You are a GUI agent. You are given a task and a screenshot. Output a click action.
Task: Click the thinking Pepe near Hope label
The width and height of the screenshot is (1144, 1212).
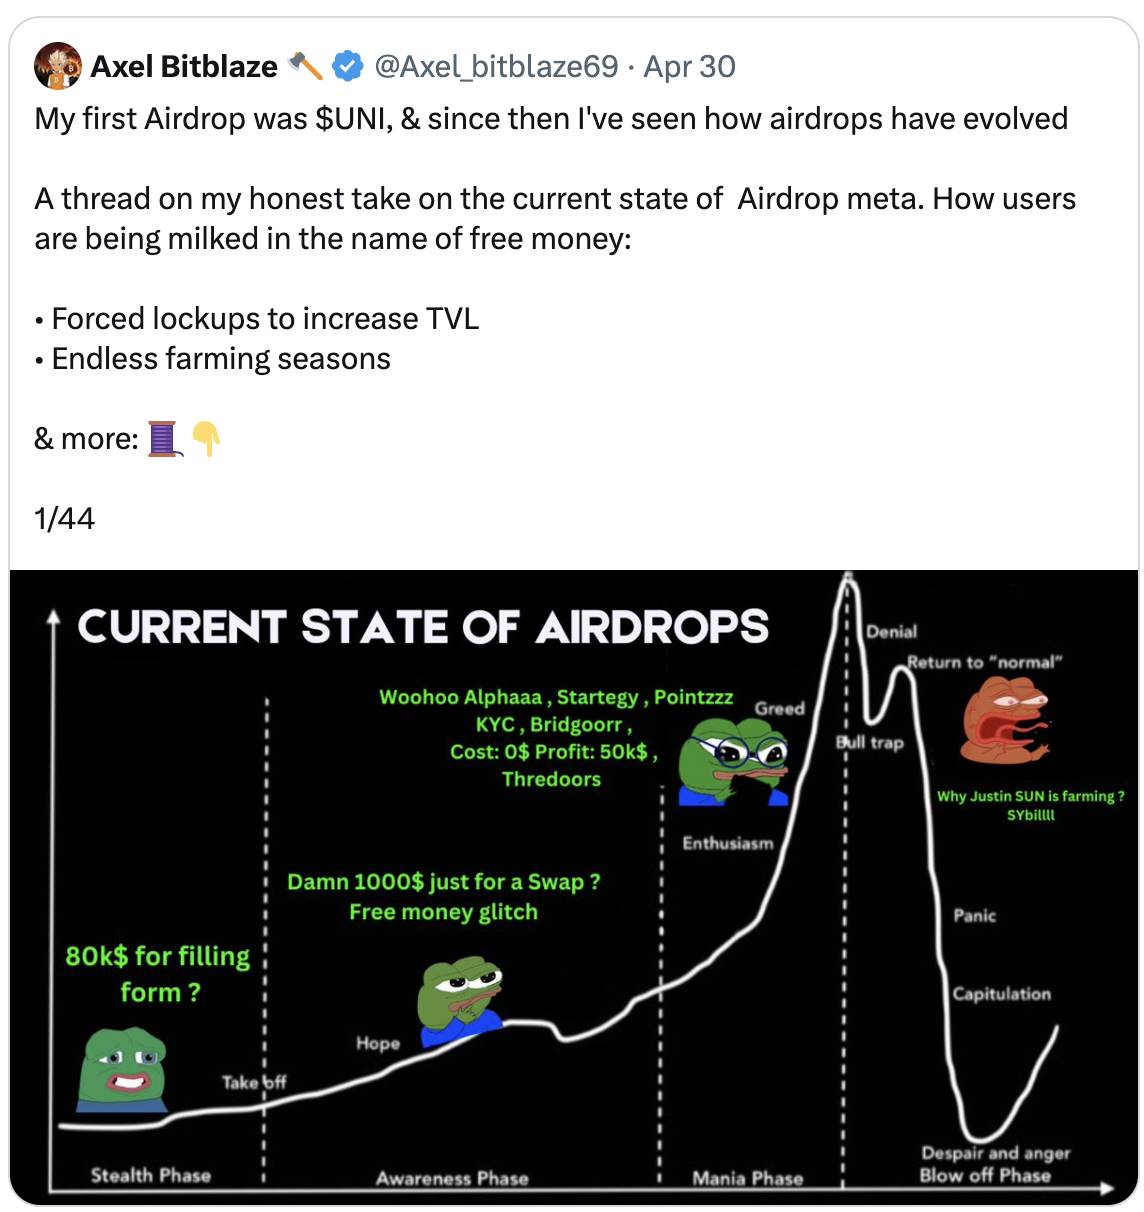pyautogui.click(x=459, y=999)
